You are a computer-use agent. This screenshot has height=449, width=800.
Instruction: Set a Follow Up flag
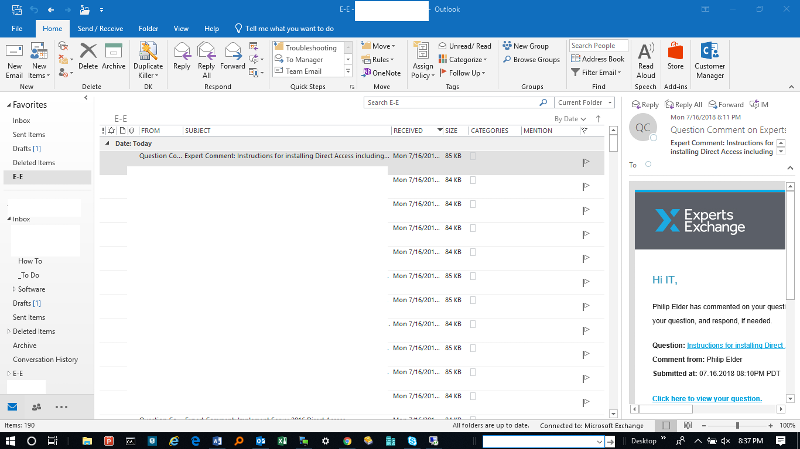462,73
